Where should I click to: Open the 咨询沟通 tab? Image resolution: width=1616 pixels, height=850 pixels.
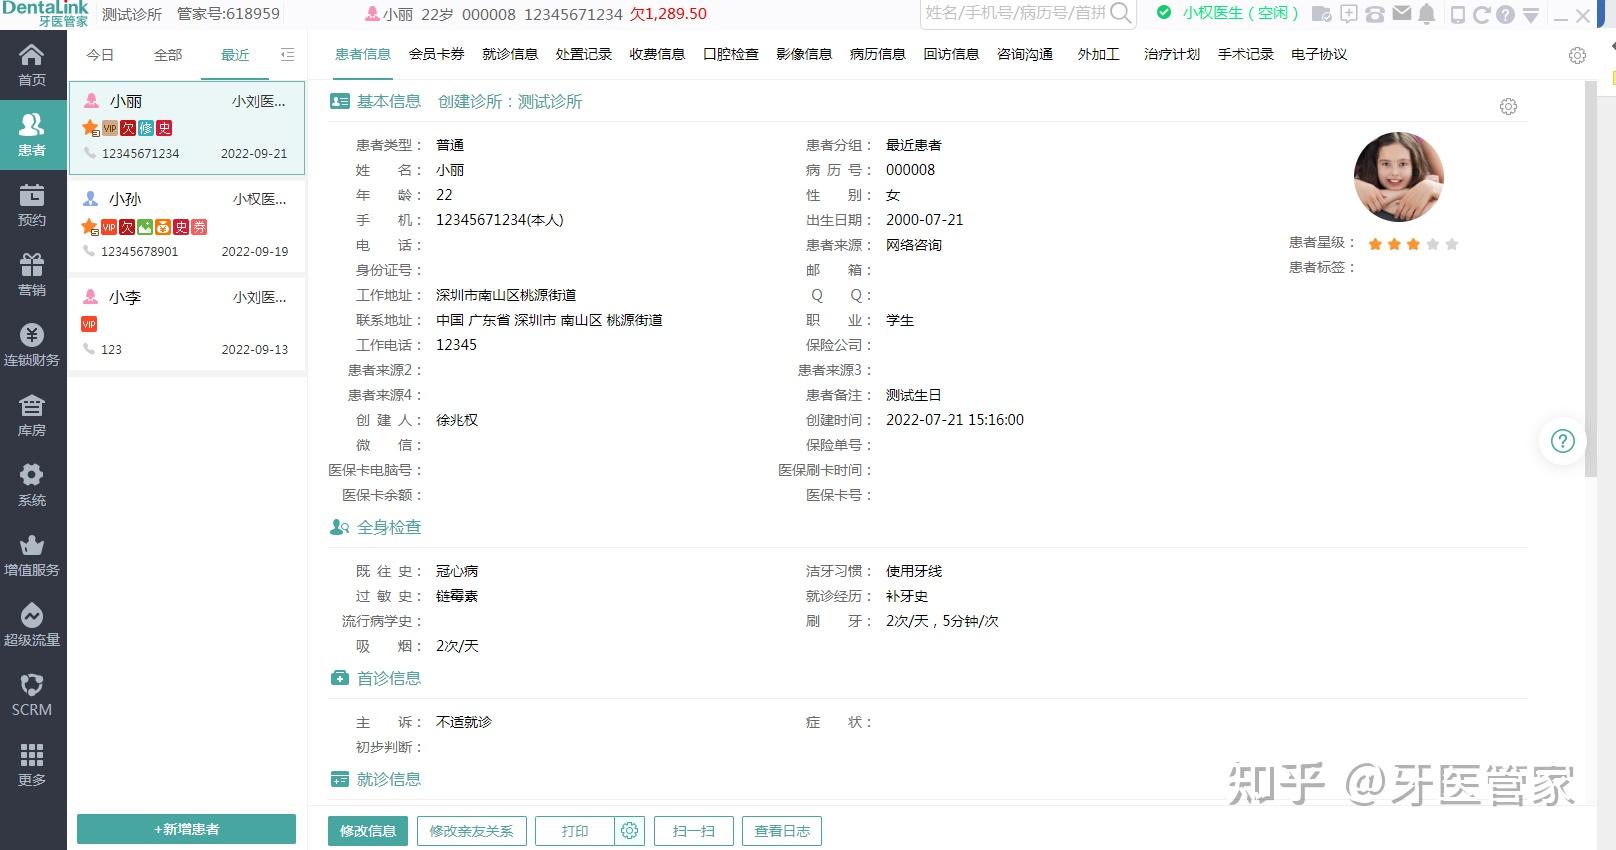pos(1025,54)
